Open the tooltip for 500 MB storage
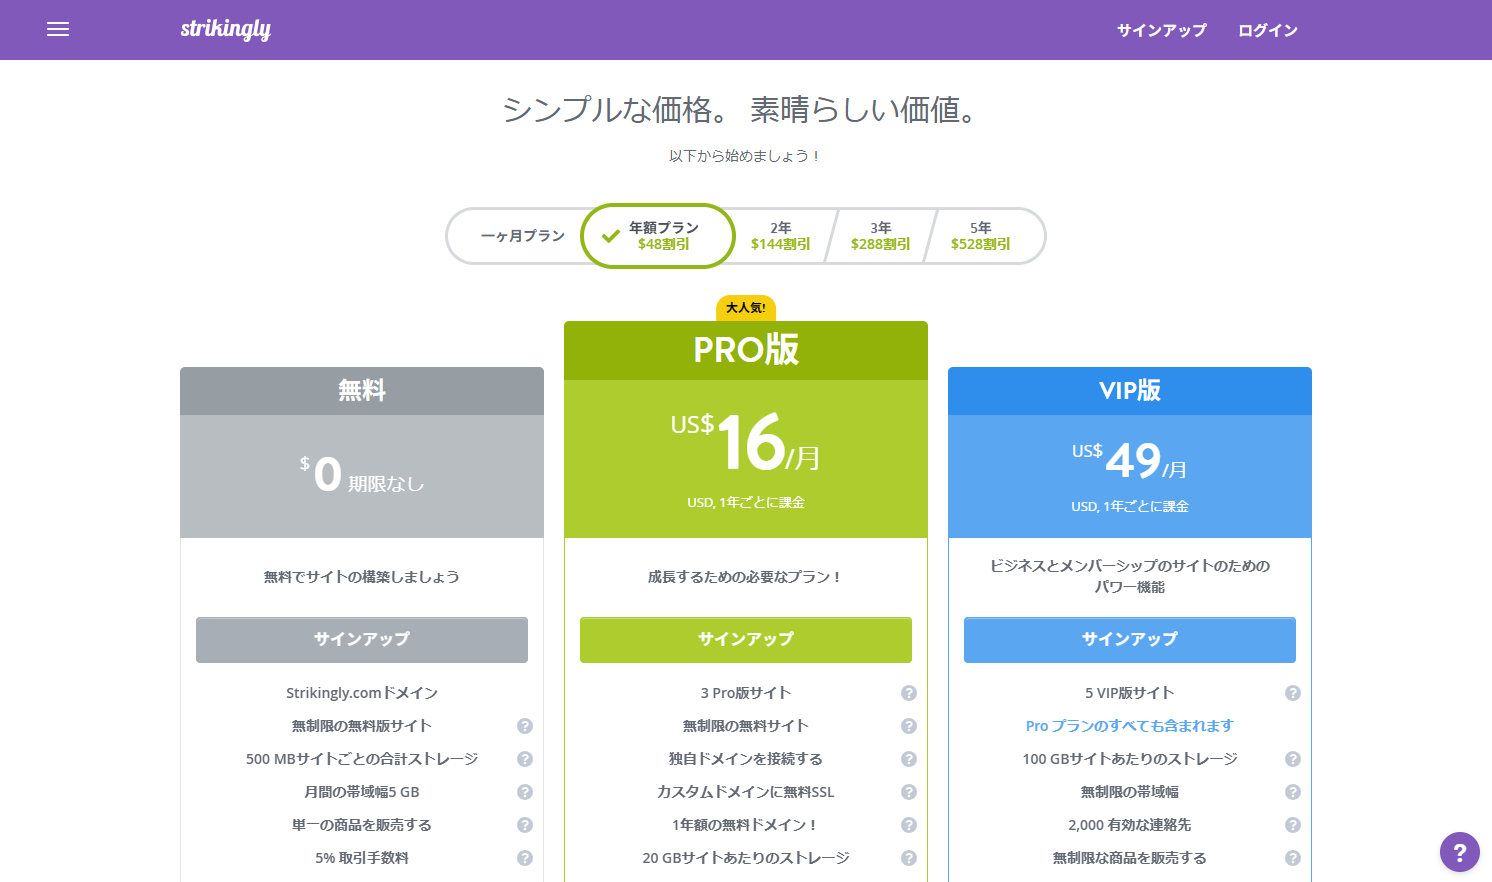The height and width of the screenshot is (882, 1492). coord(525,758)
